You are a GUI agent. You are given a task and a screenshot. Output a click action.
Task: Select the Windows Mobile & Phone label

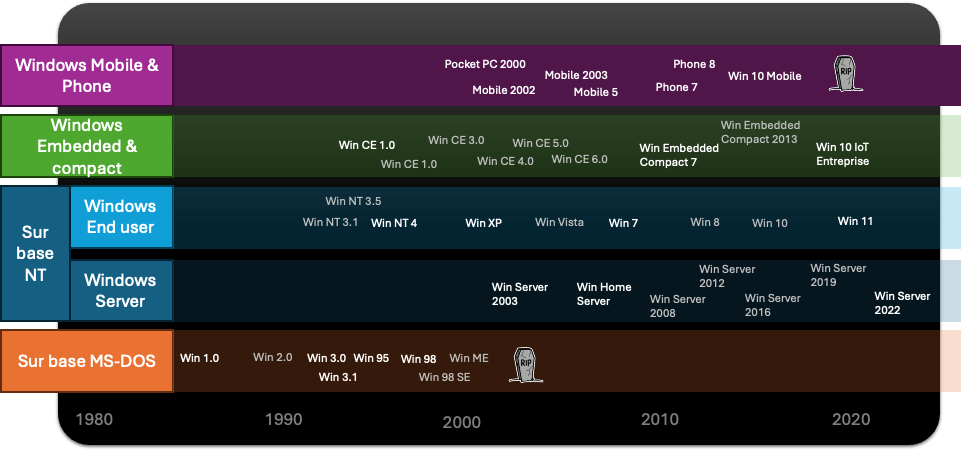point(87,75)
